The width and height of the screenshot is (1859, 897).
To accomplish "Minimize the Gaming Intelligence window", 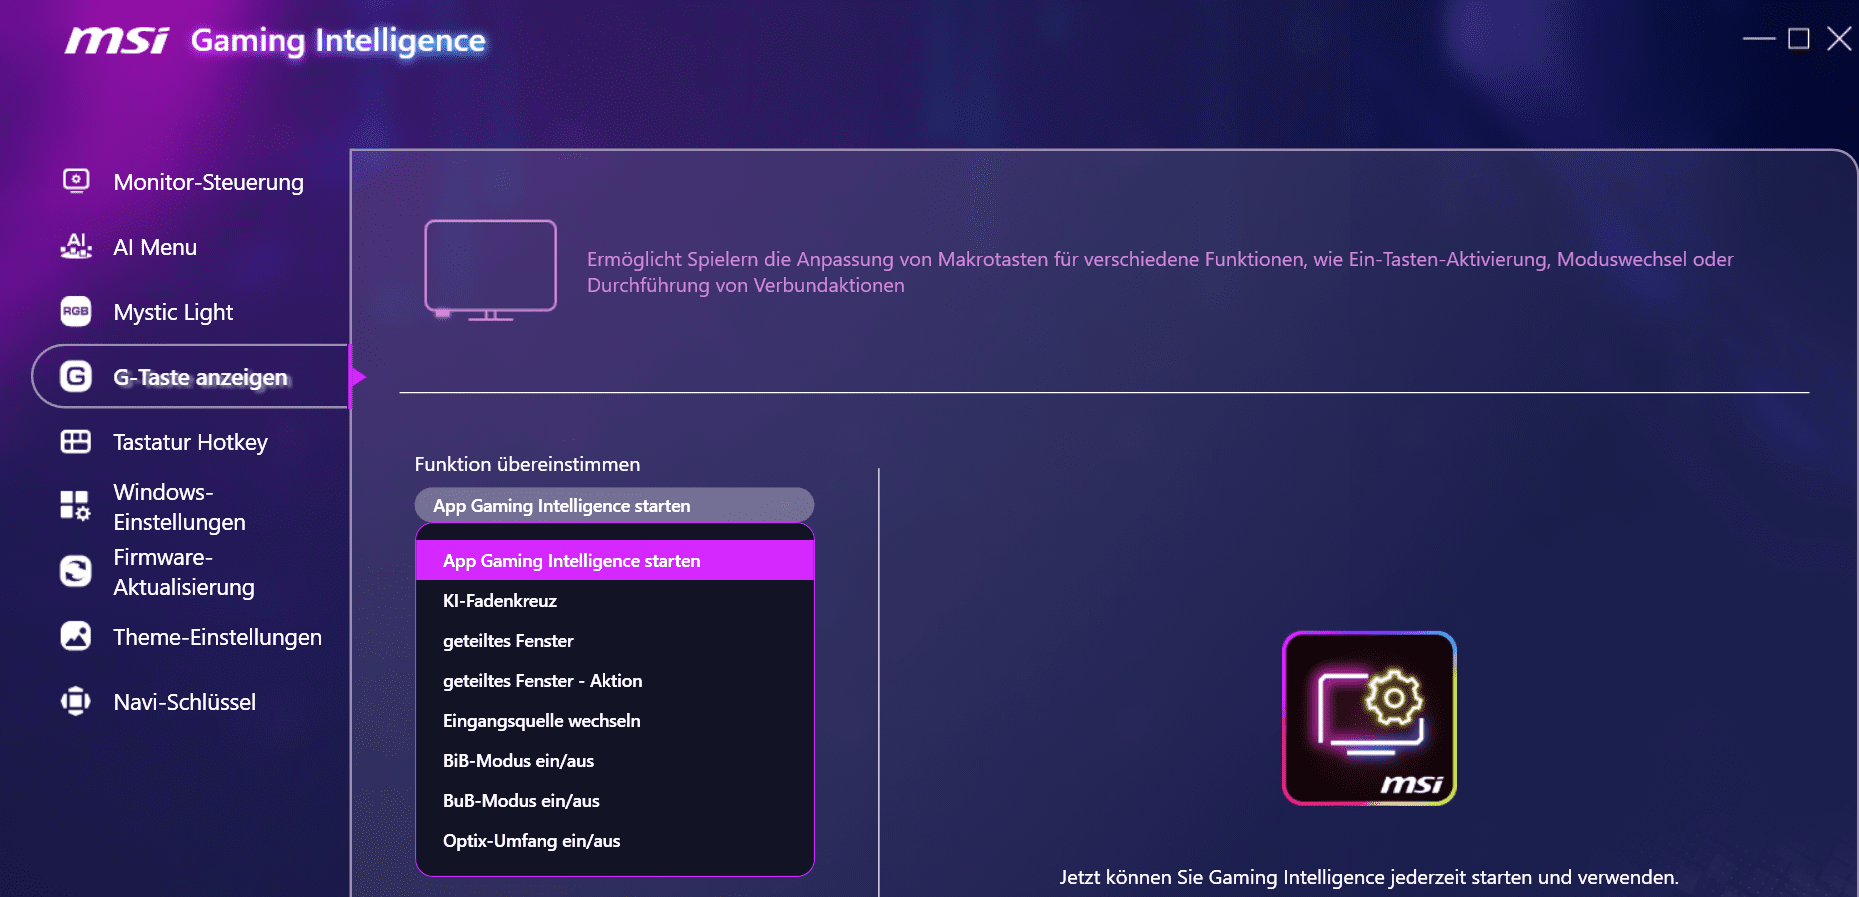I will 1758,39.
